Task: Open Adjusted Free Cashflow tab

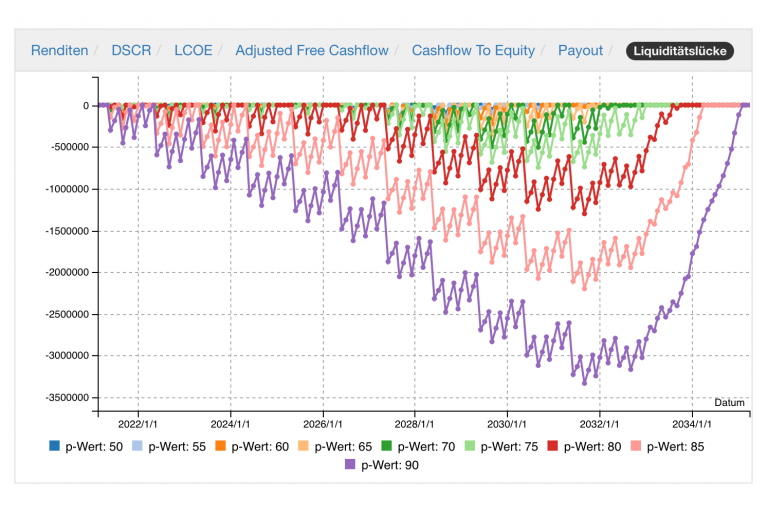Action: click(310, 50)
